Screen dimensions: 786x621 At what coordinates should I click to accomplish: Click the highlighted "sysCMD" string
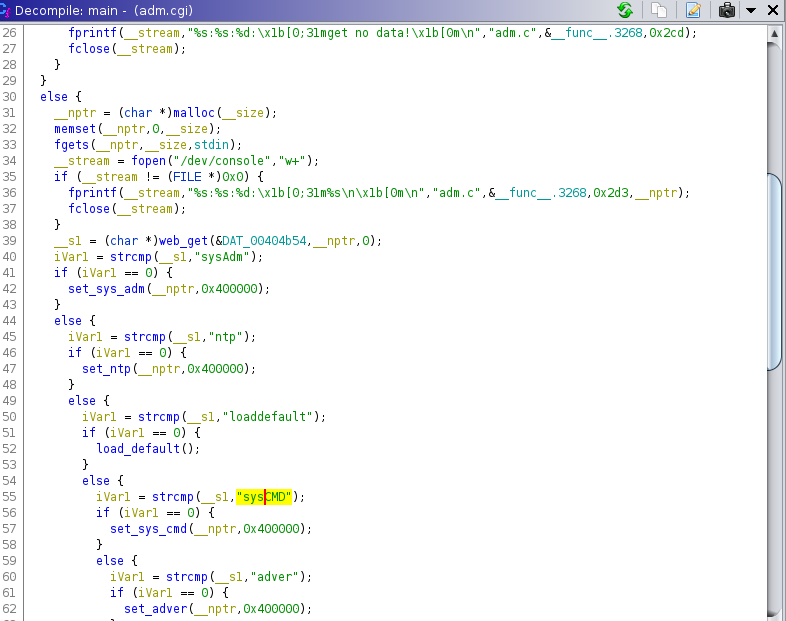coord(269,496)
